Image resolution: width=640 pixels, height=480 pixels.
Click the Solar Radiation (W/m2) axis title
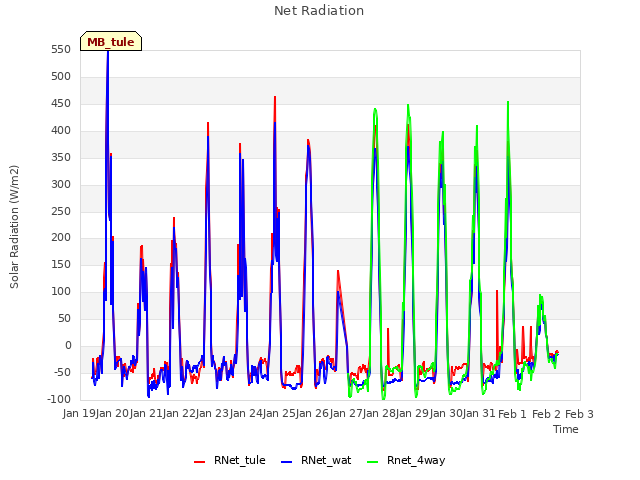tap(14, 227)
